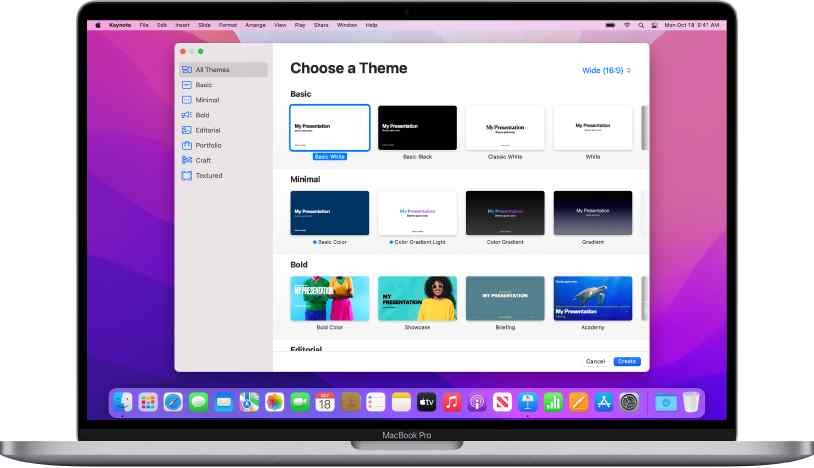Open System Preferences from the dock

629,402
